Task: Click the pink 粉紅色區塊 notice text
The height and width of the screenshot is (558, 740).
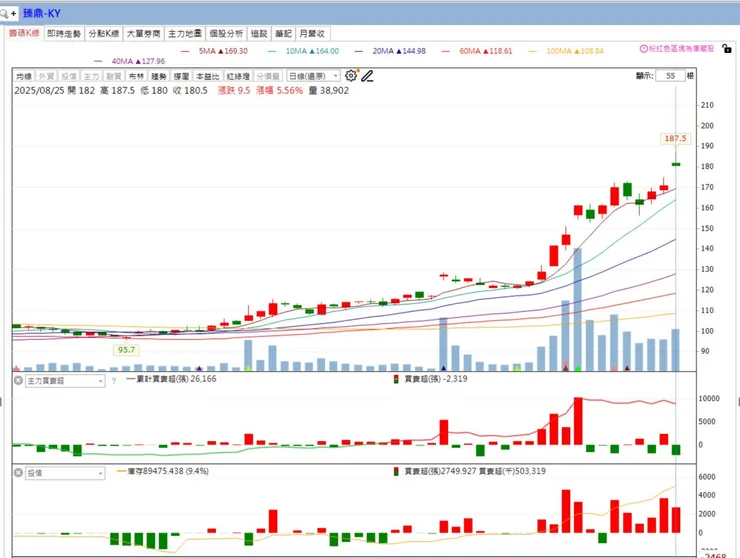Action: click(x=681, y=48)
